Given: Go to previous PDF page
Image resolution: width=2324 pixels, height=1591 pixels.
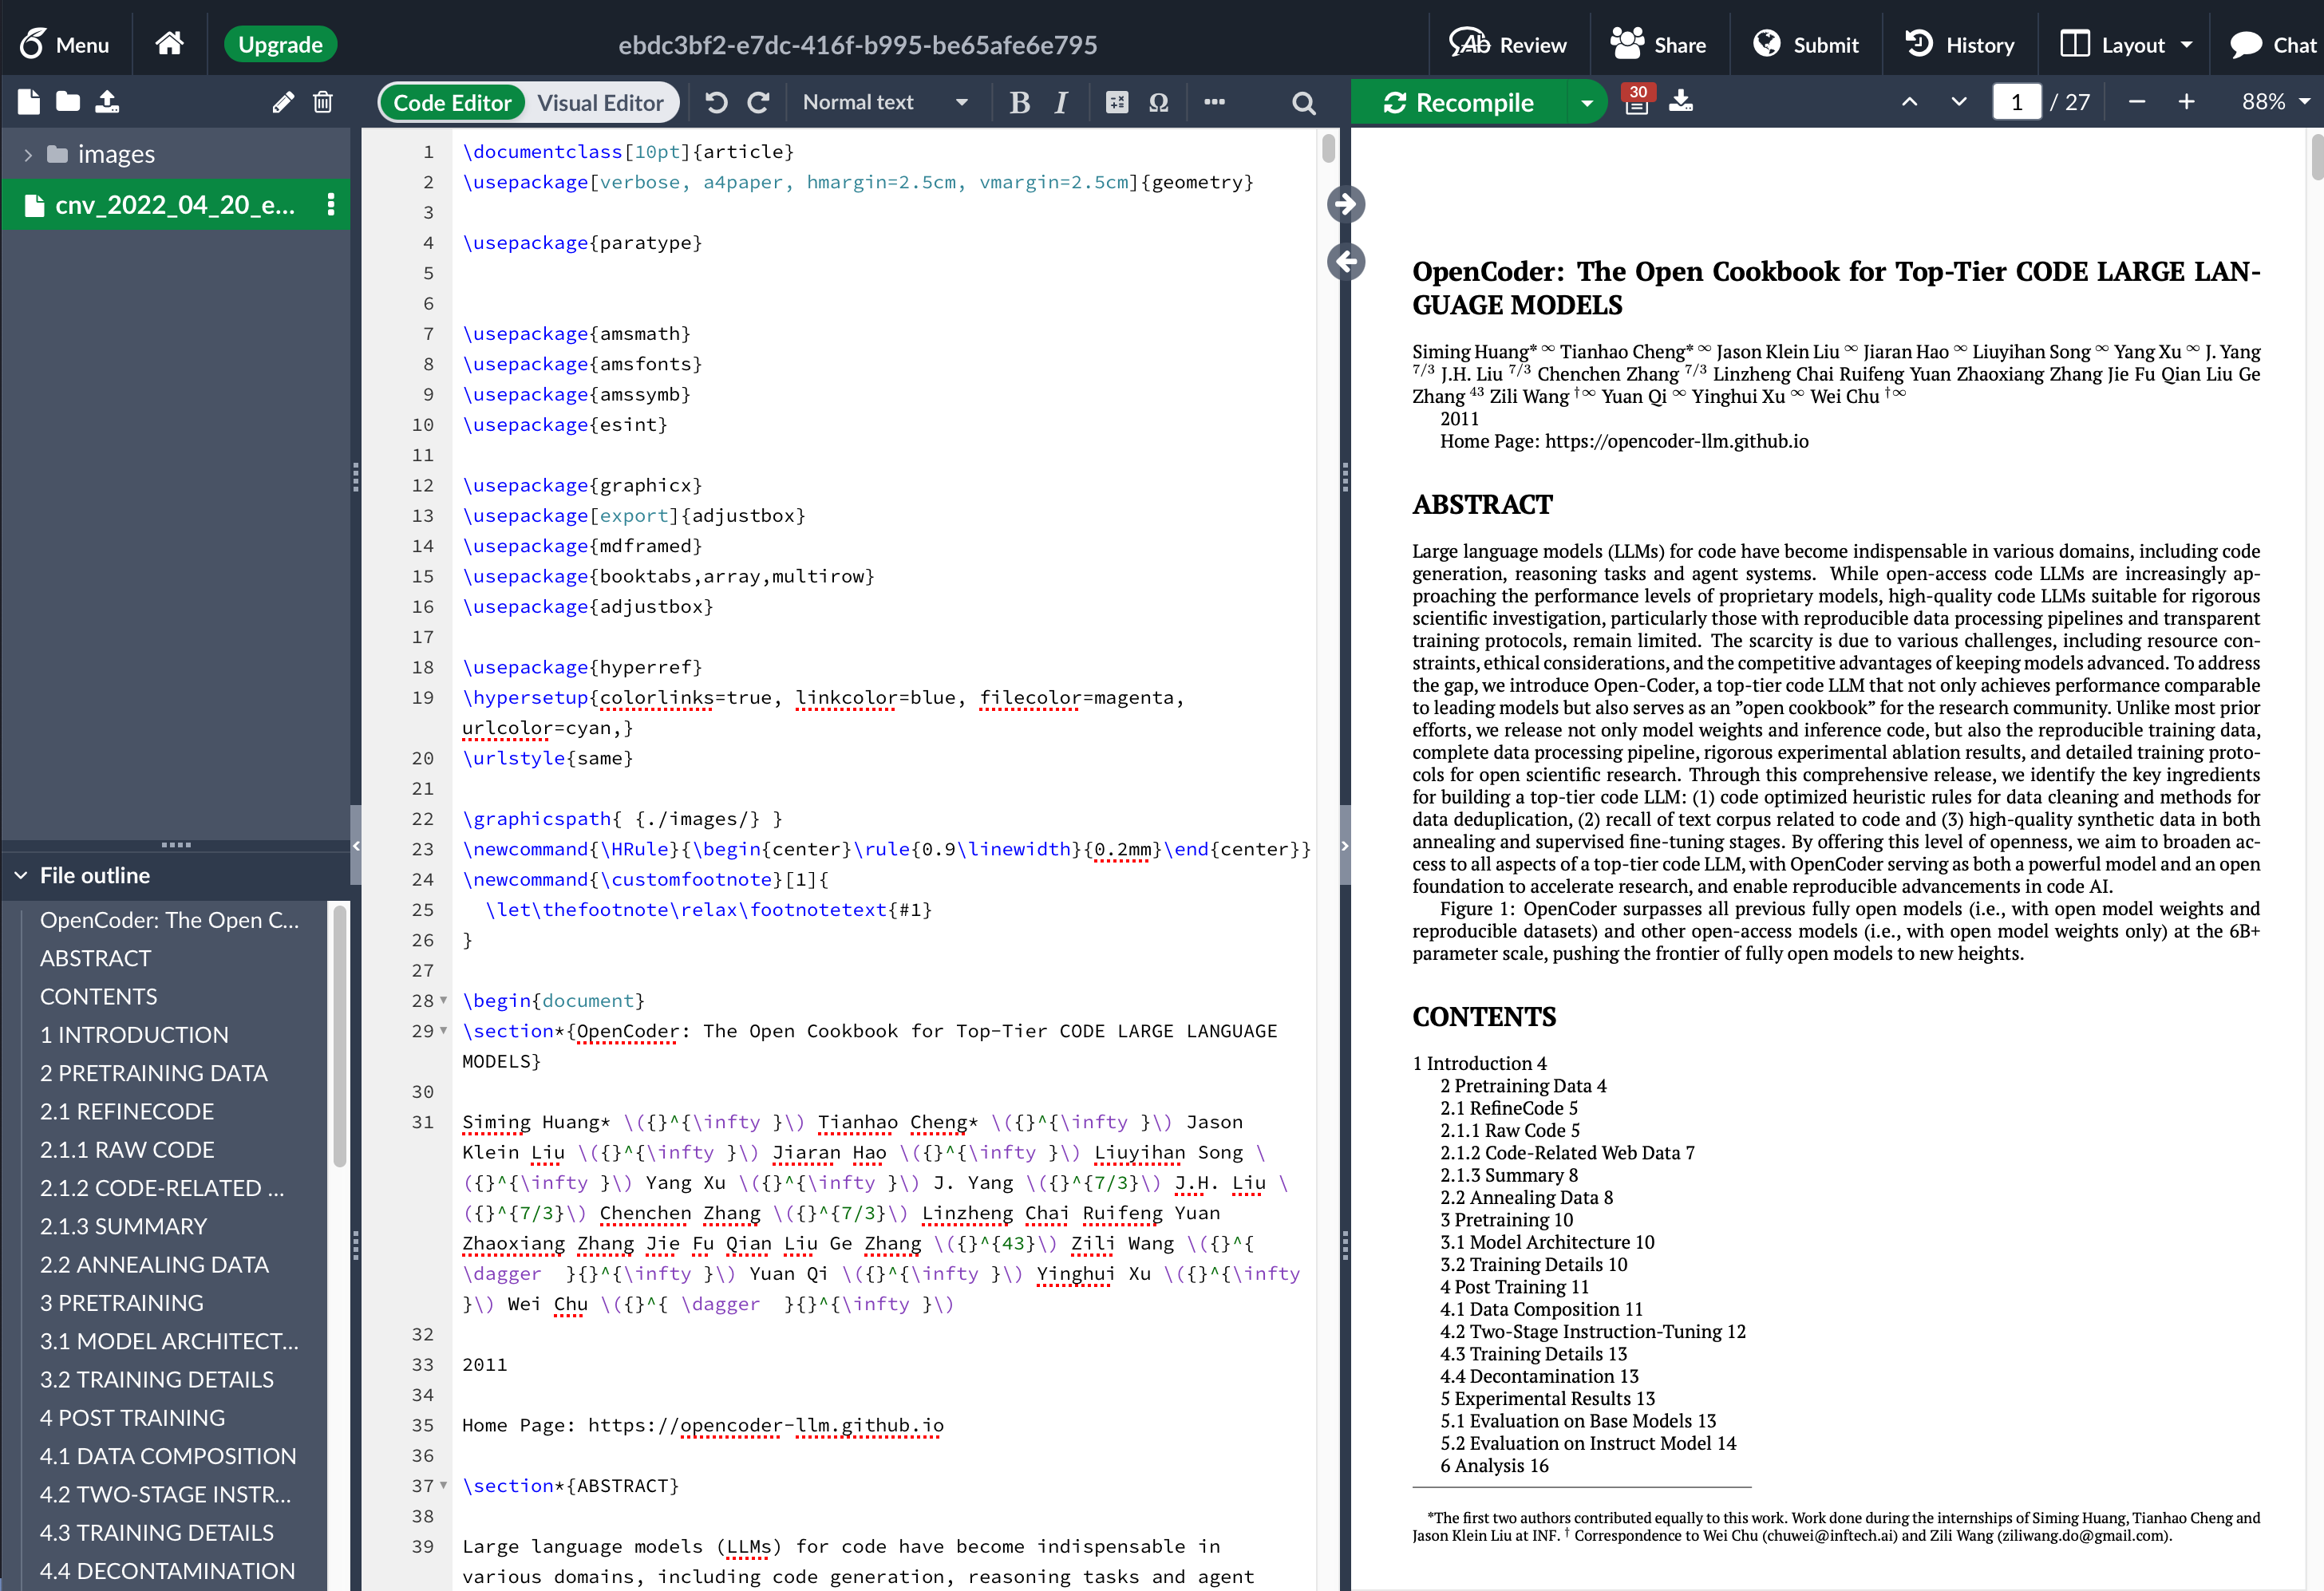Looking at the screenshot, I should tap(1909, 102).
